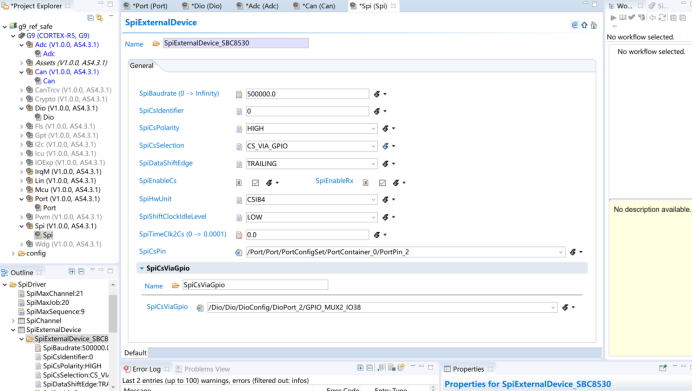
Task: Click the SpiBaudrate value field
Action: (307, 94)
